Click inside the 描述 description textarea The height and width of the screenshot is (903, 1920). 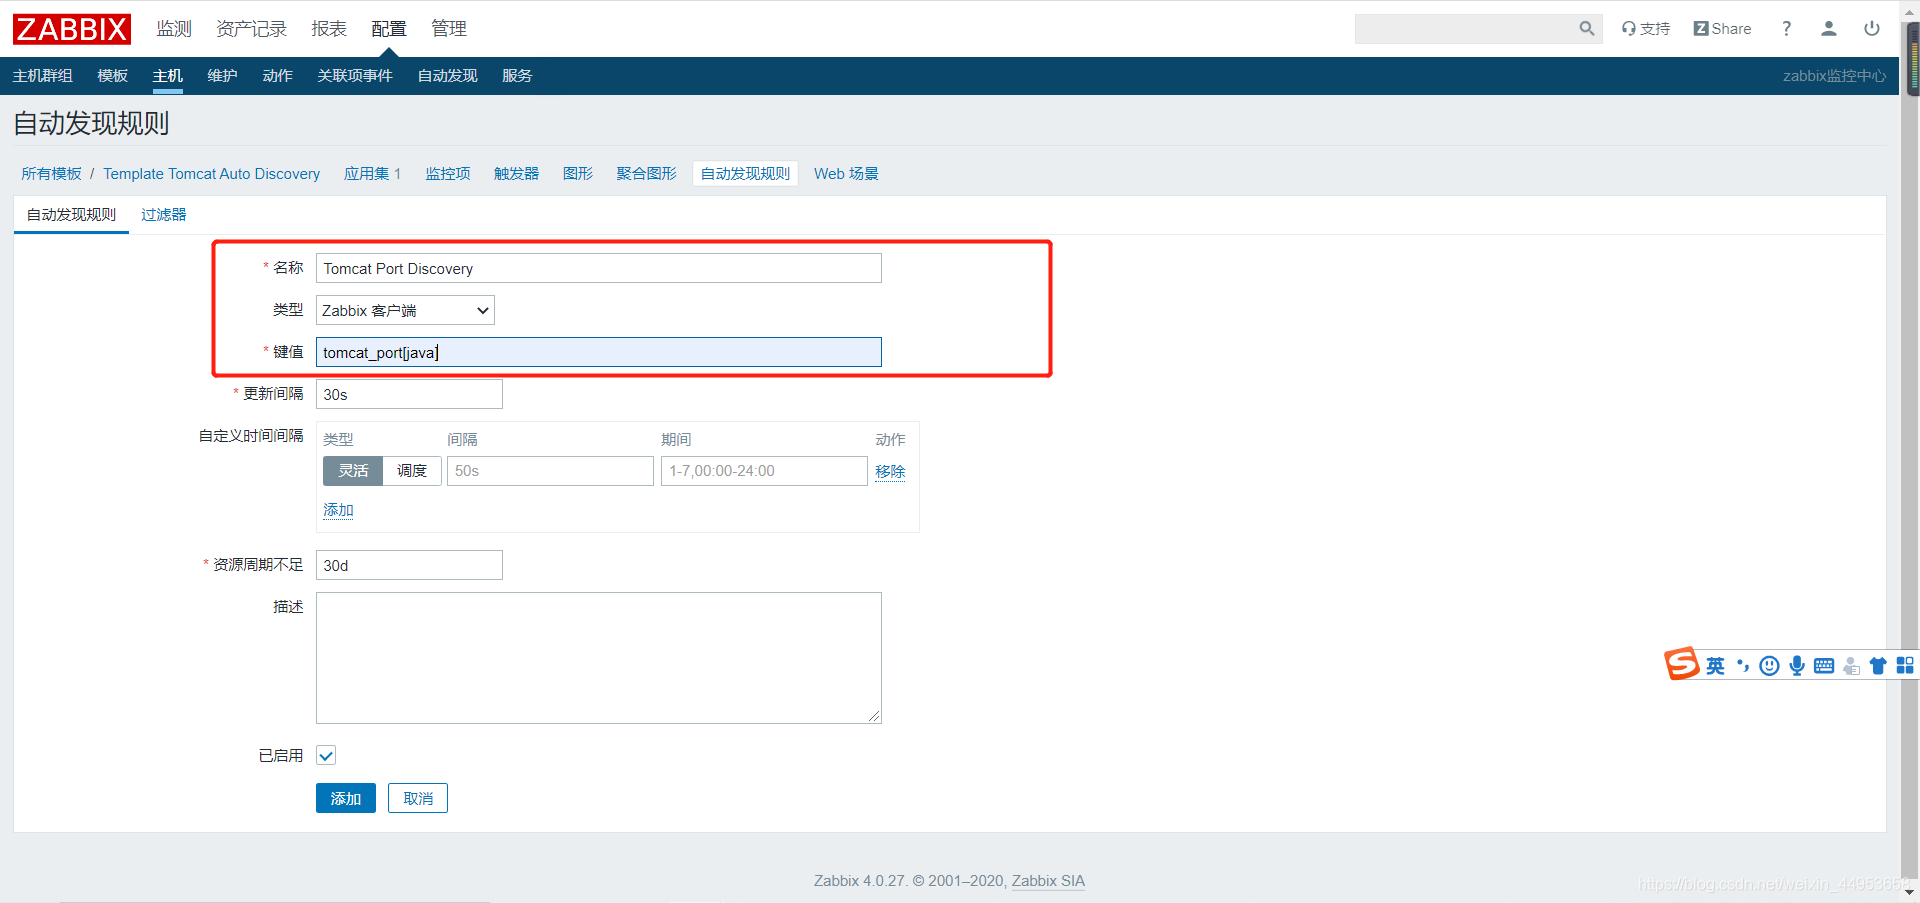pyautogui.click(x=599, y=658)
